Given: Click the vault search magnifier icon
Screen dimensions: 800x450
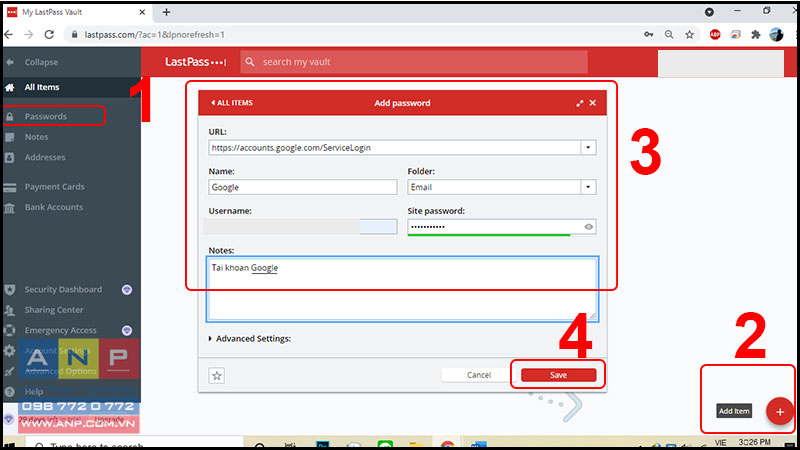Looking at the screenshot, I should pyautogui.click(x=249, y=62).
